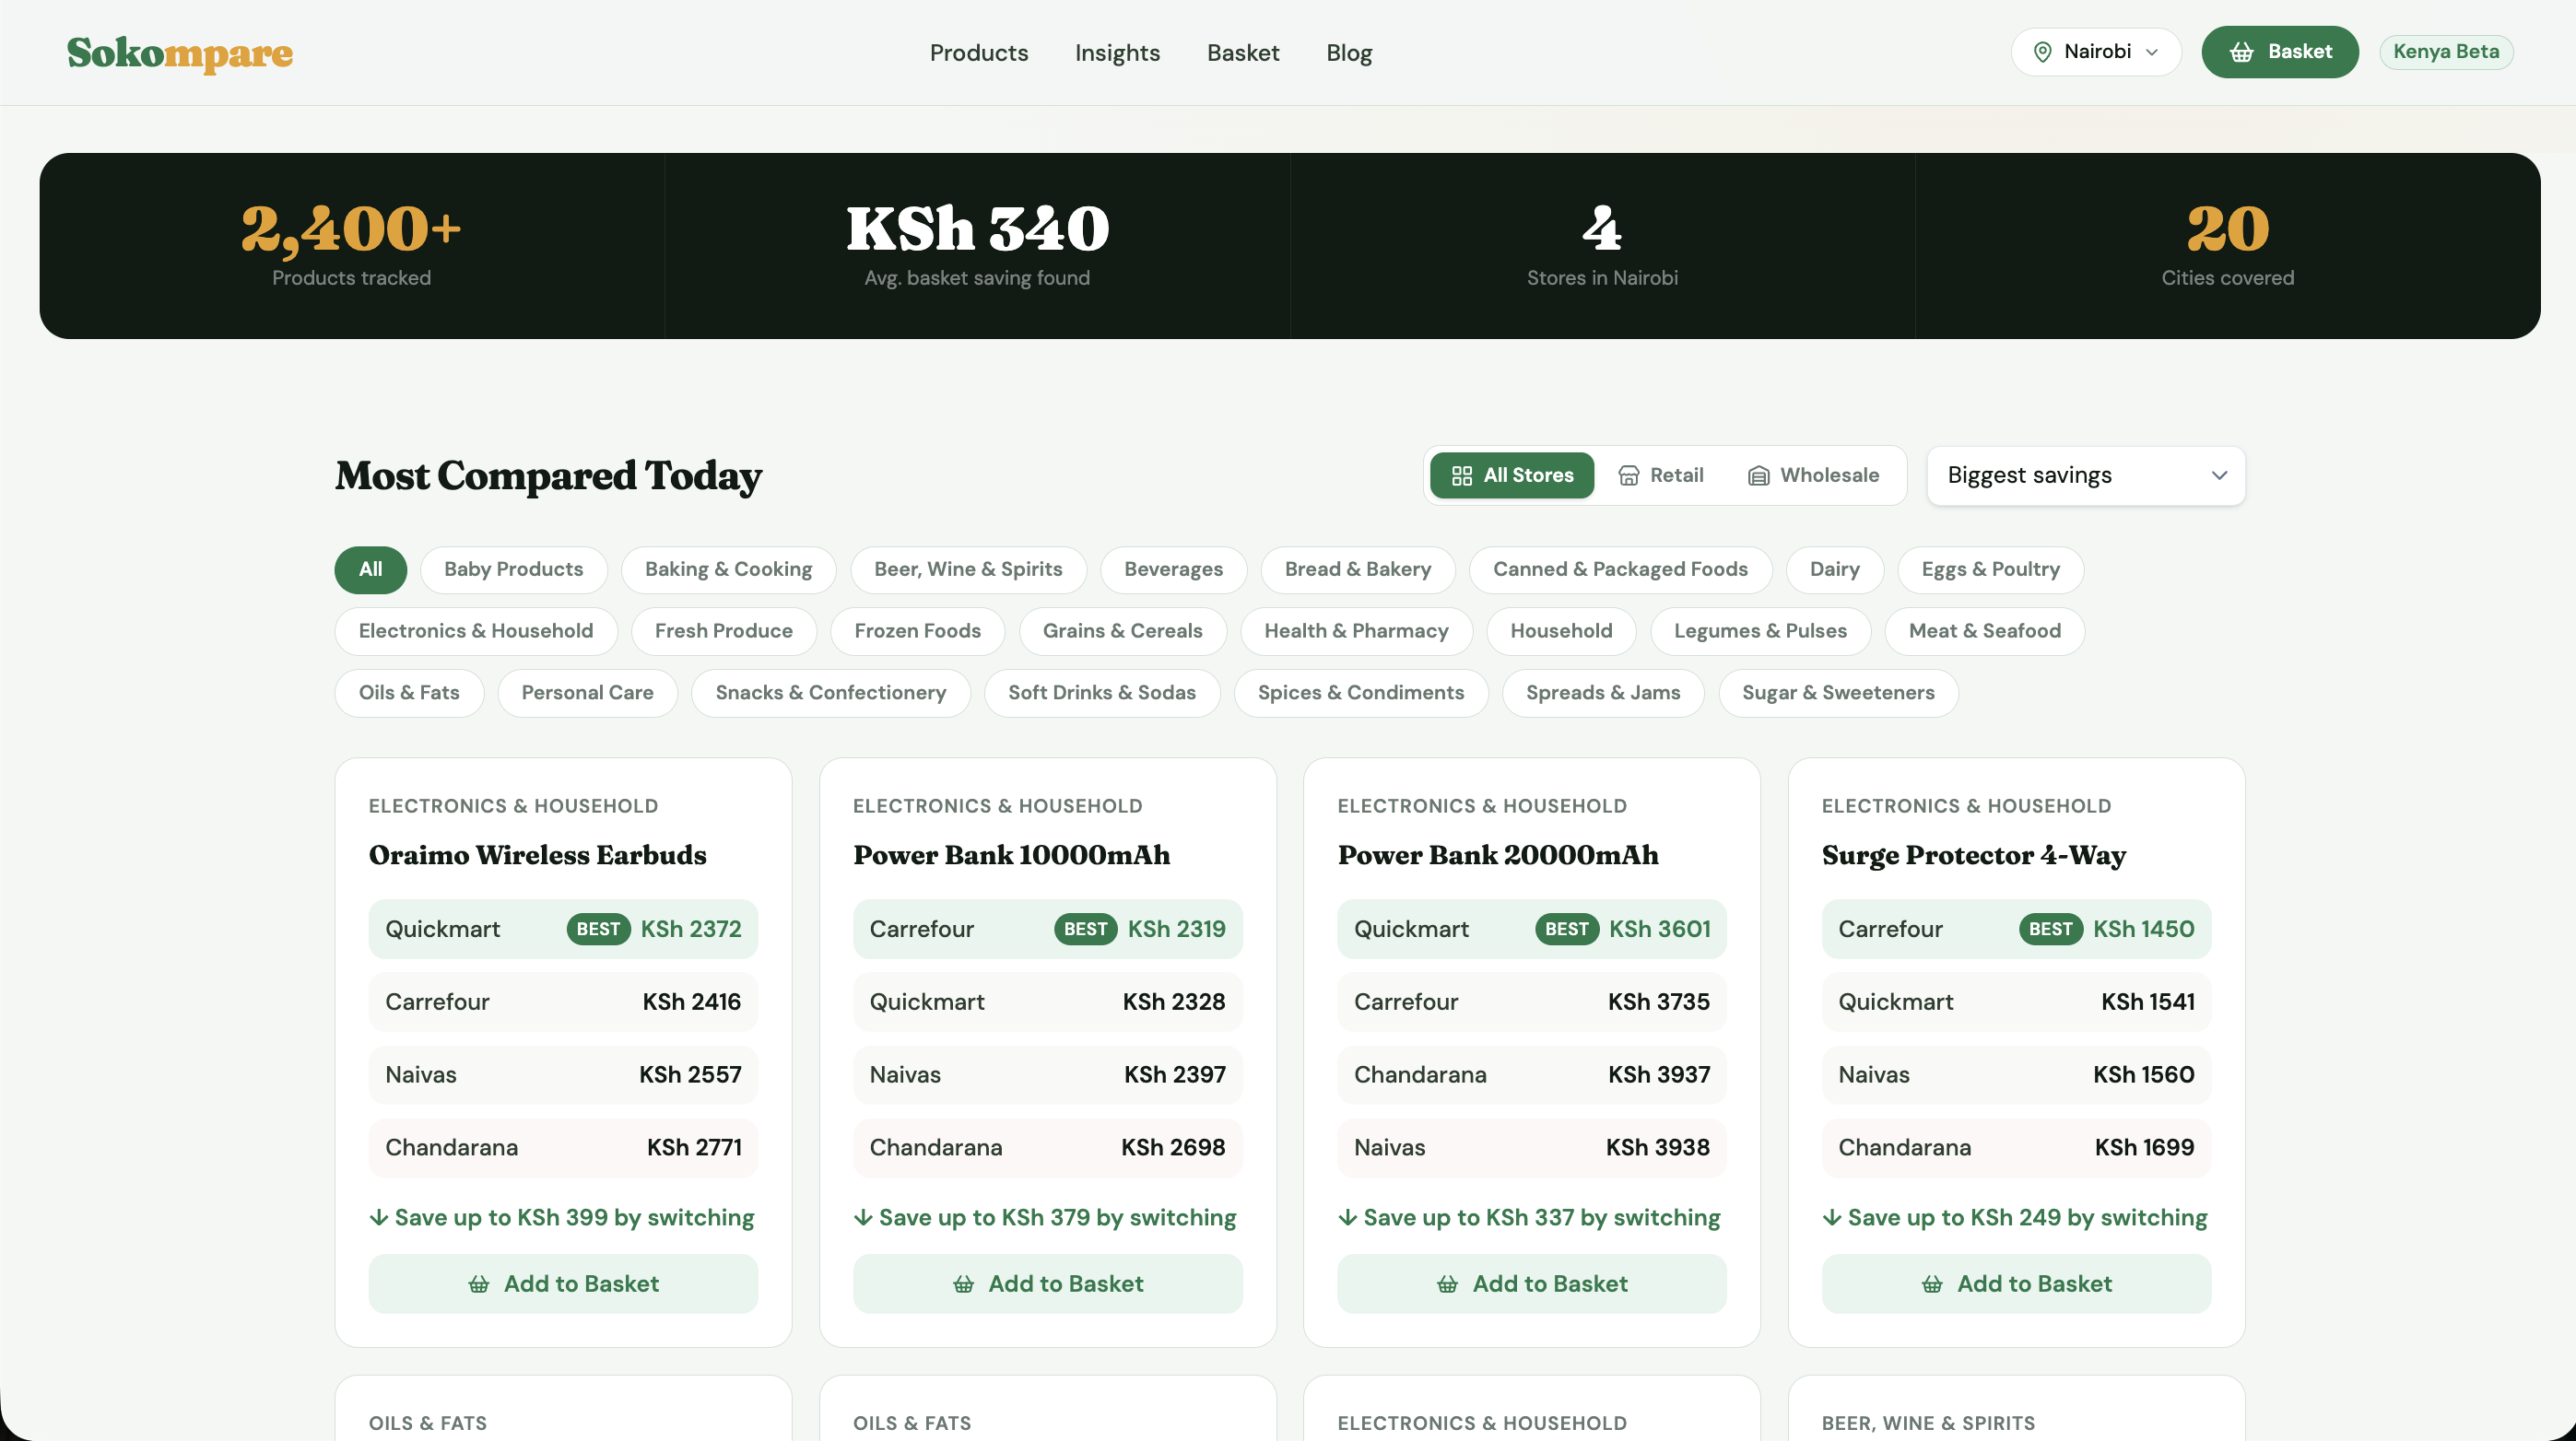Filter by Eggs & Poultry category
The width and height of the screenshot is (2576, 1441).
1990,570
